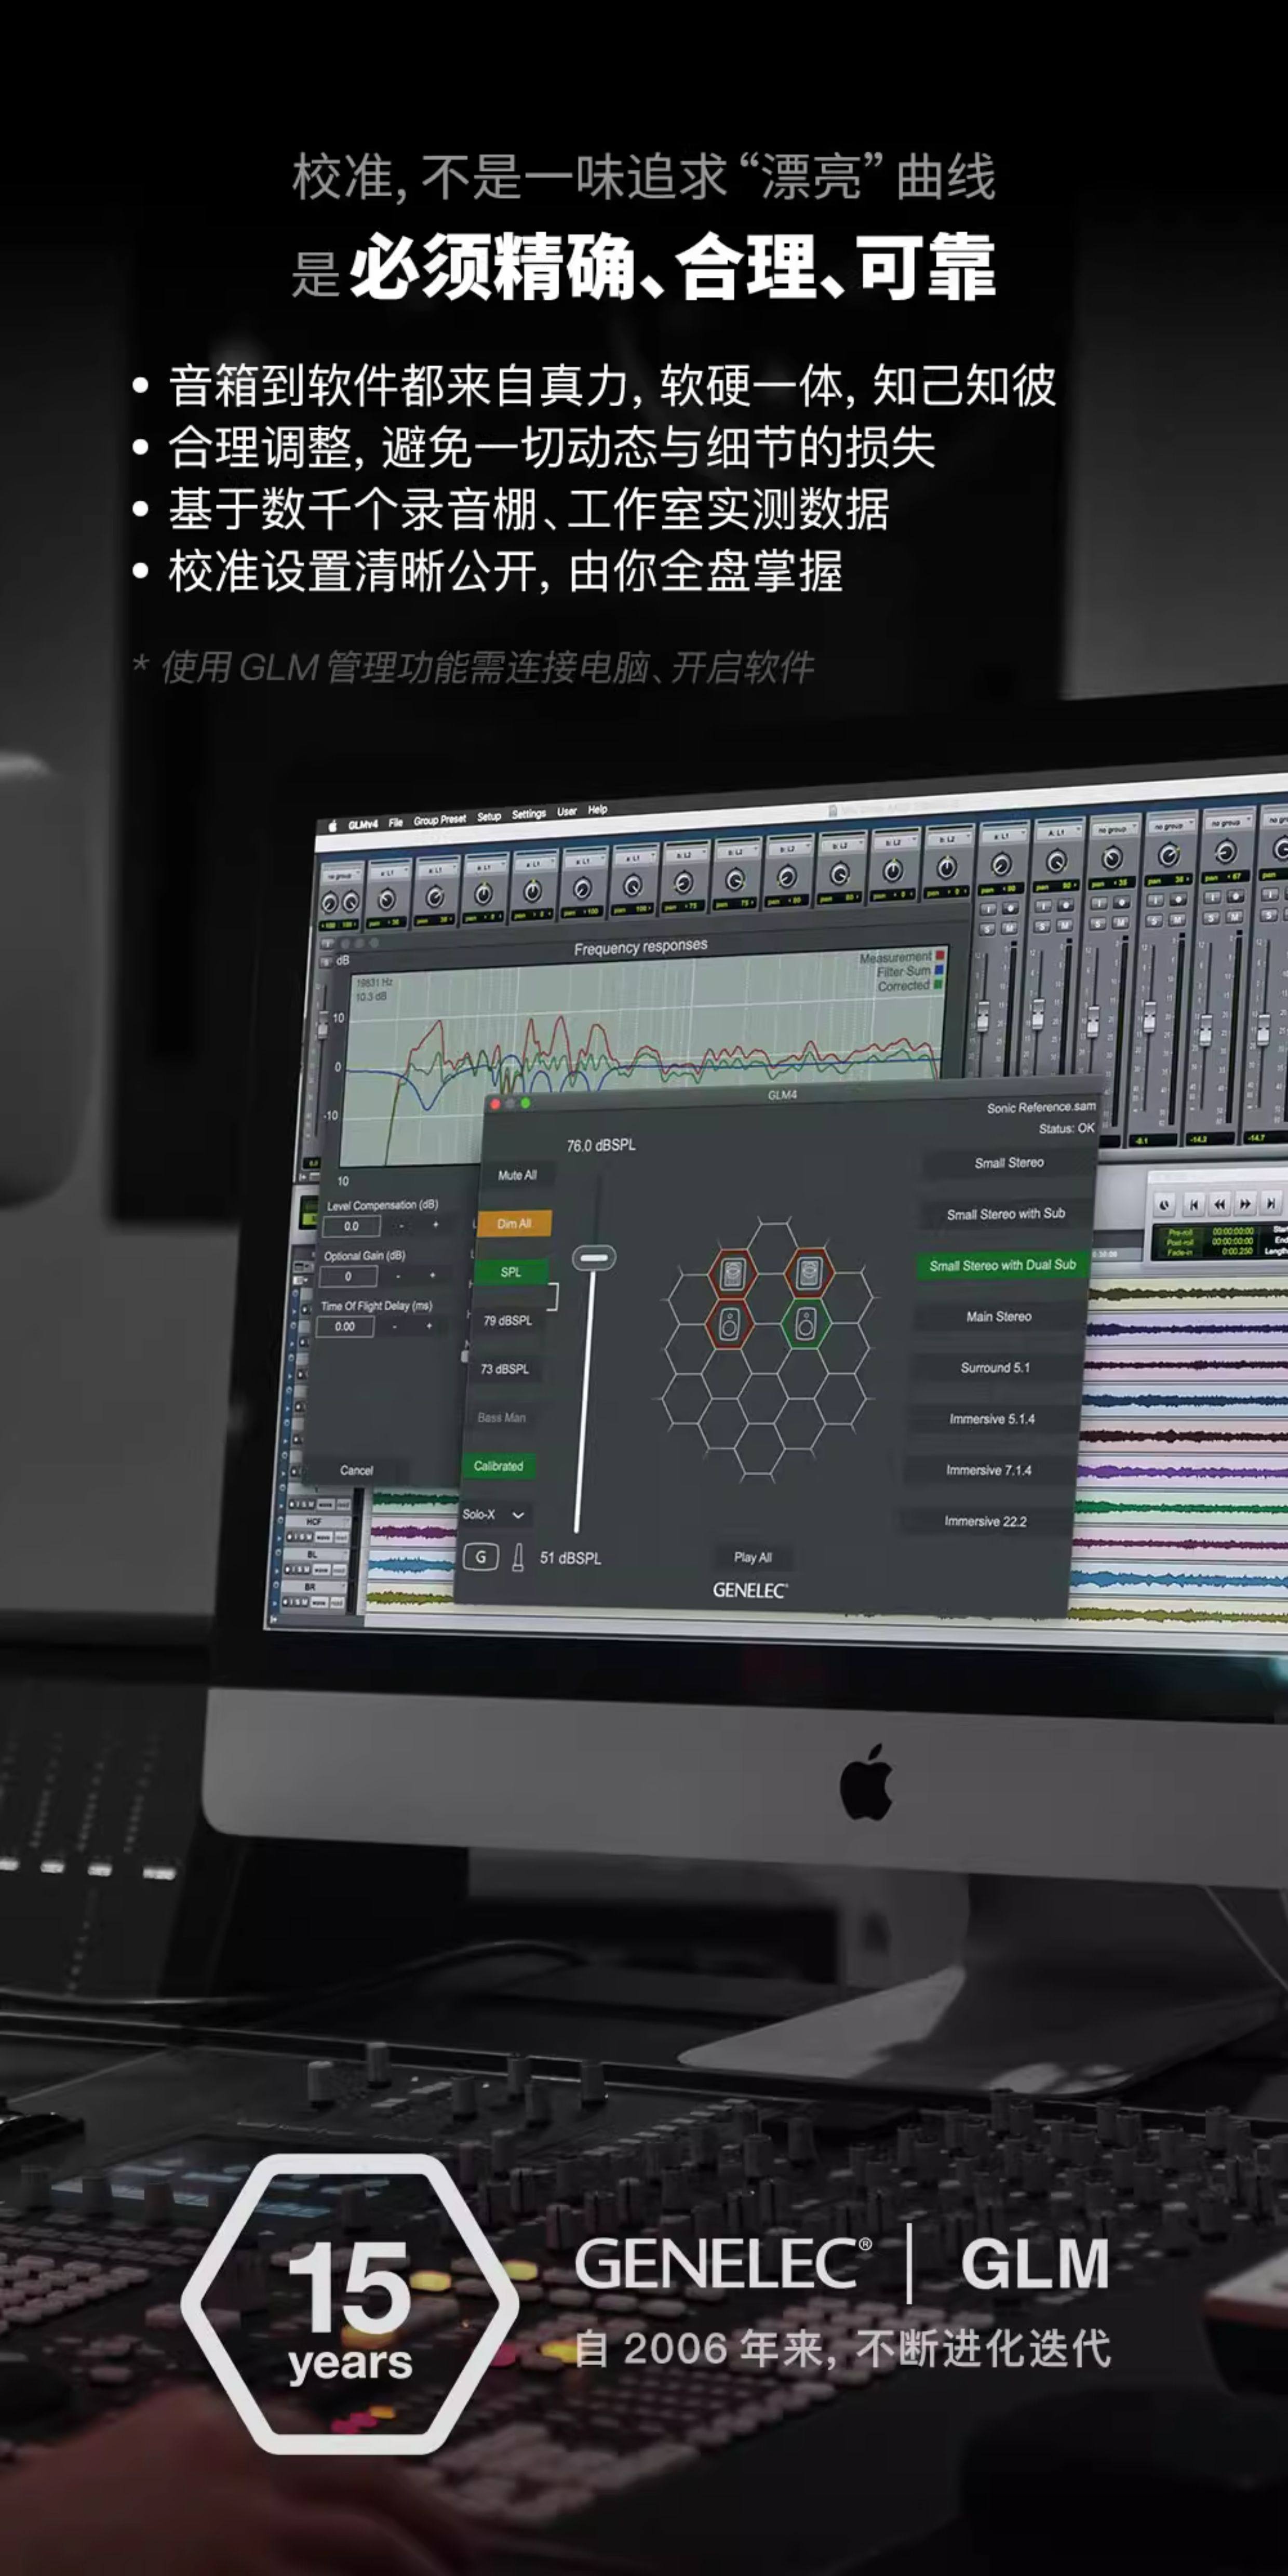Screen dimensions: 1288x2576
Task: Decrease Optional Gain with minus button
Action: [x=398, y=1276]
